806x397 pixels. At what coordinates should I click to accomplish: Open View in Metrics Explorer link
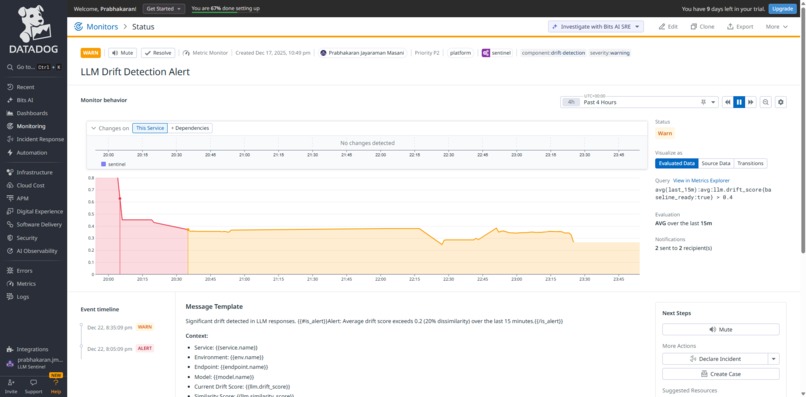tap(701, 181)
